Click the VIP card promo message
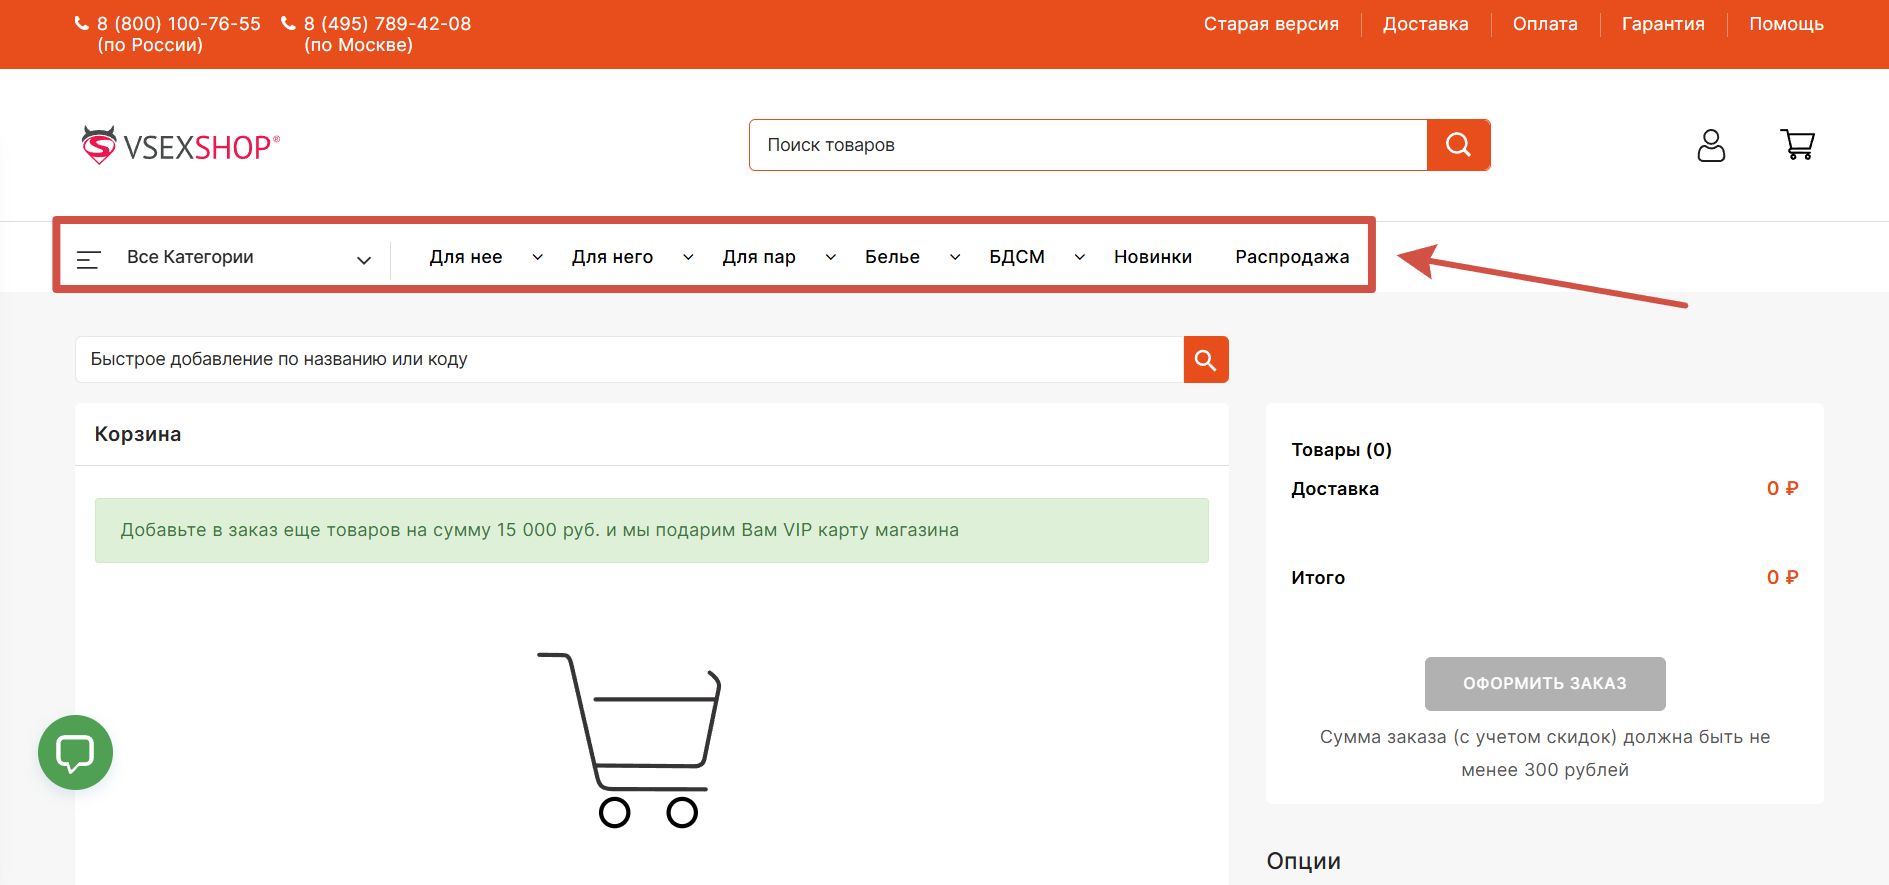The height and width of the screenshot is (885, 1889). point(652,530)
